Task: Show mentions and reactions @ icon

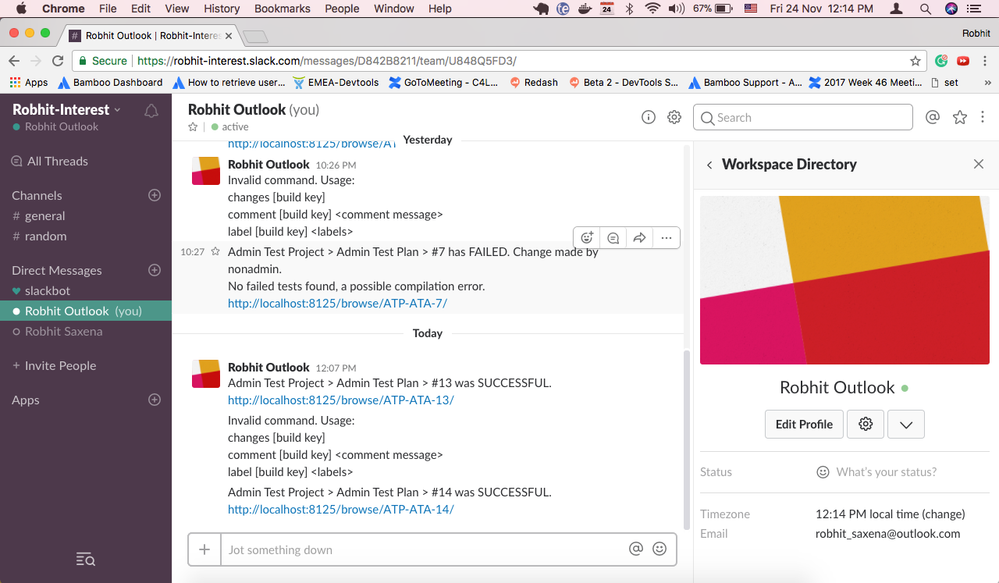Action: 932,117
